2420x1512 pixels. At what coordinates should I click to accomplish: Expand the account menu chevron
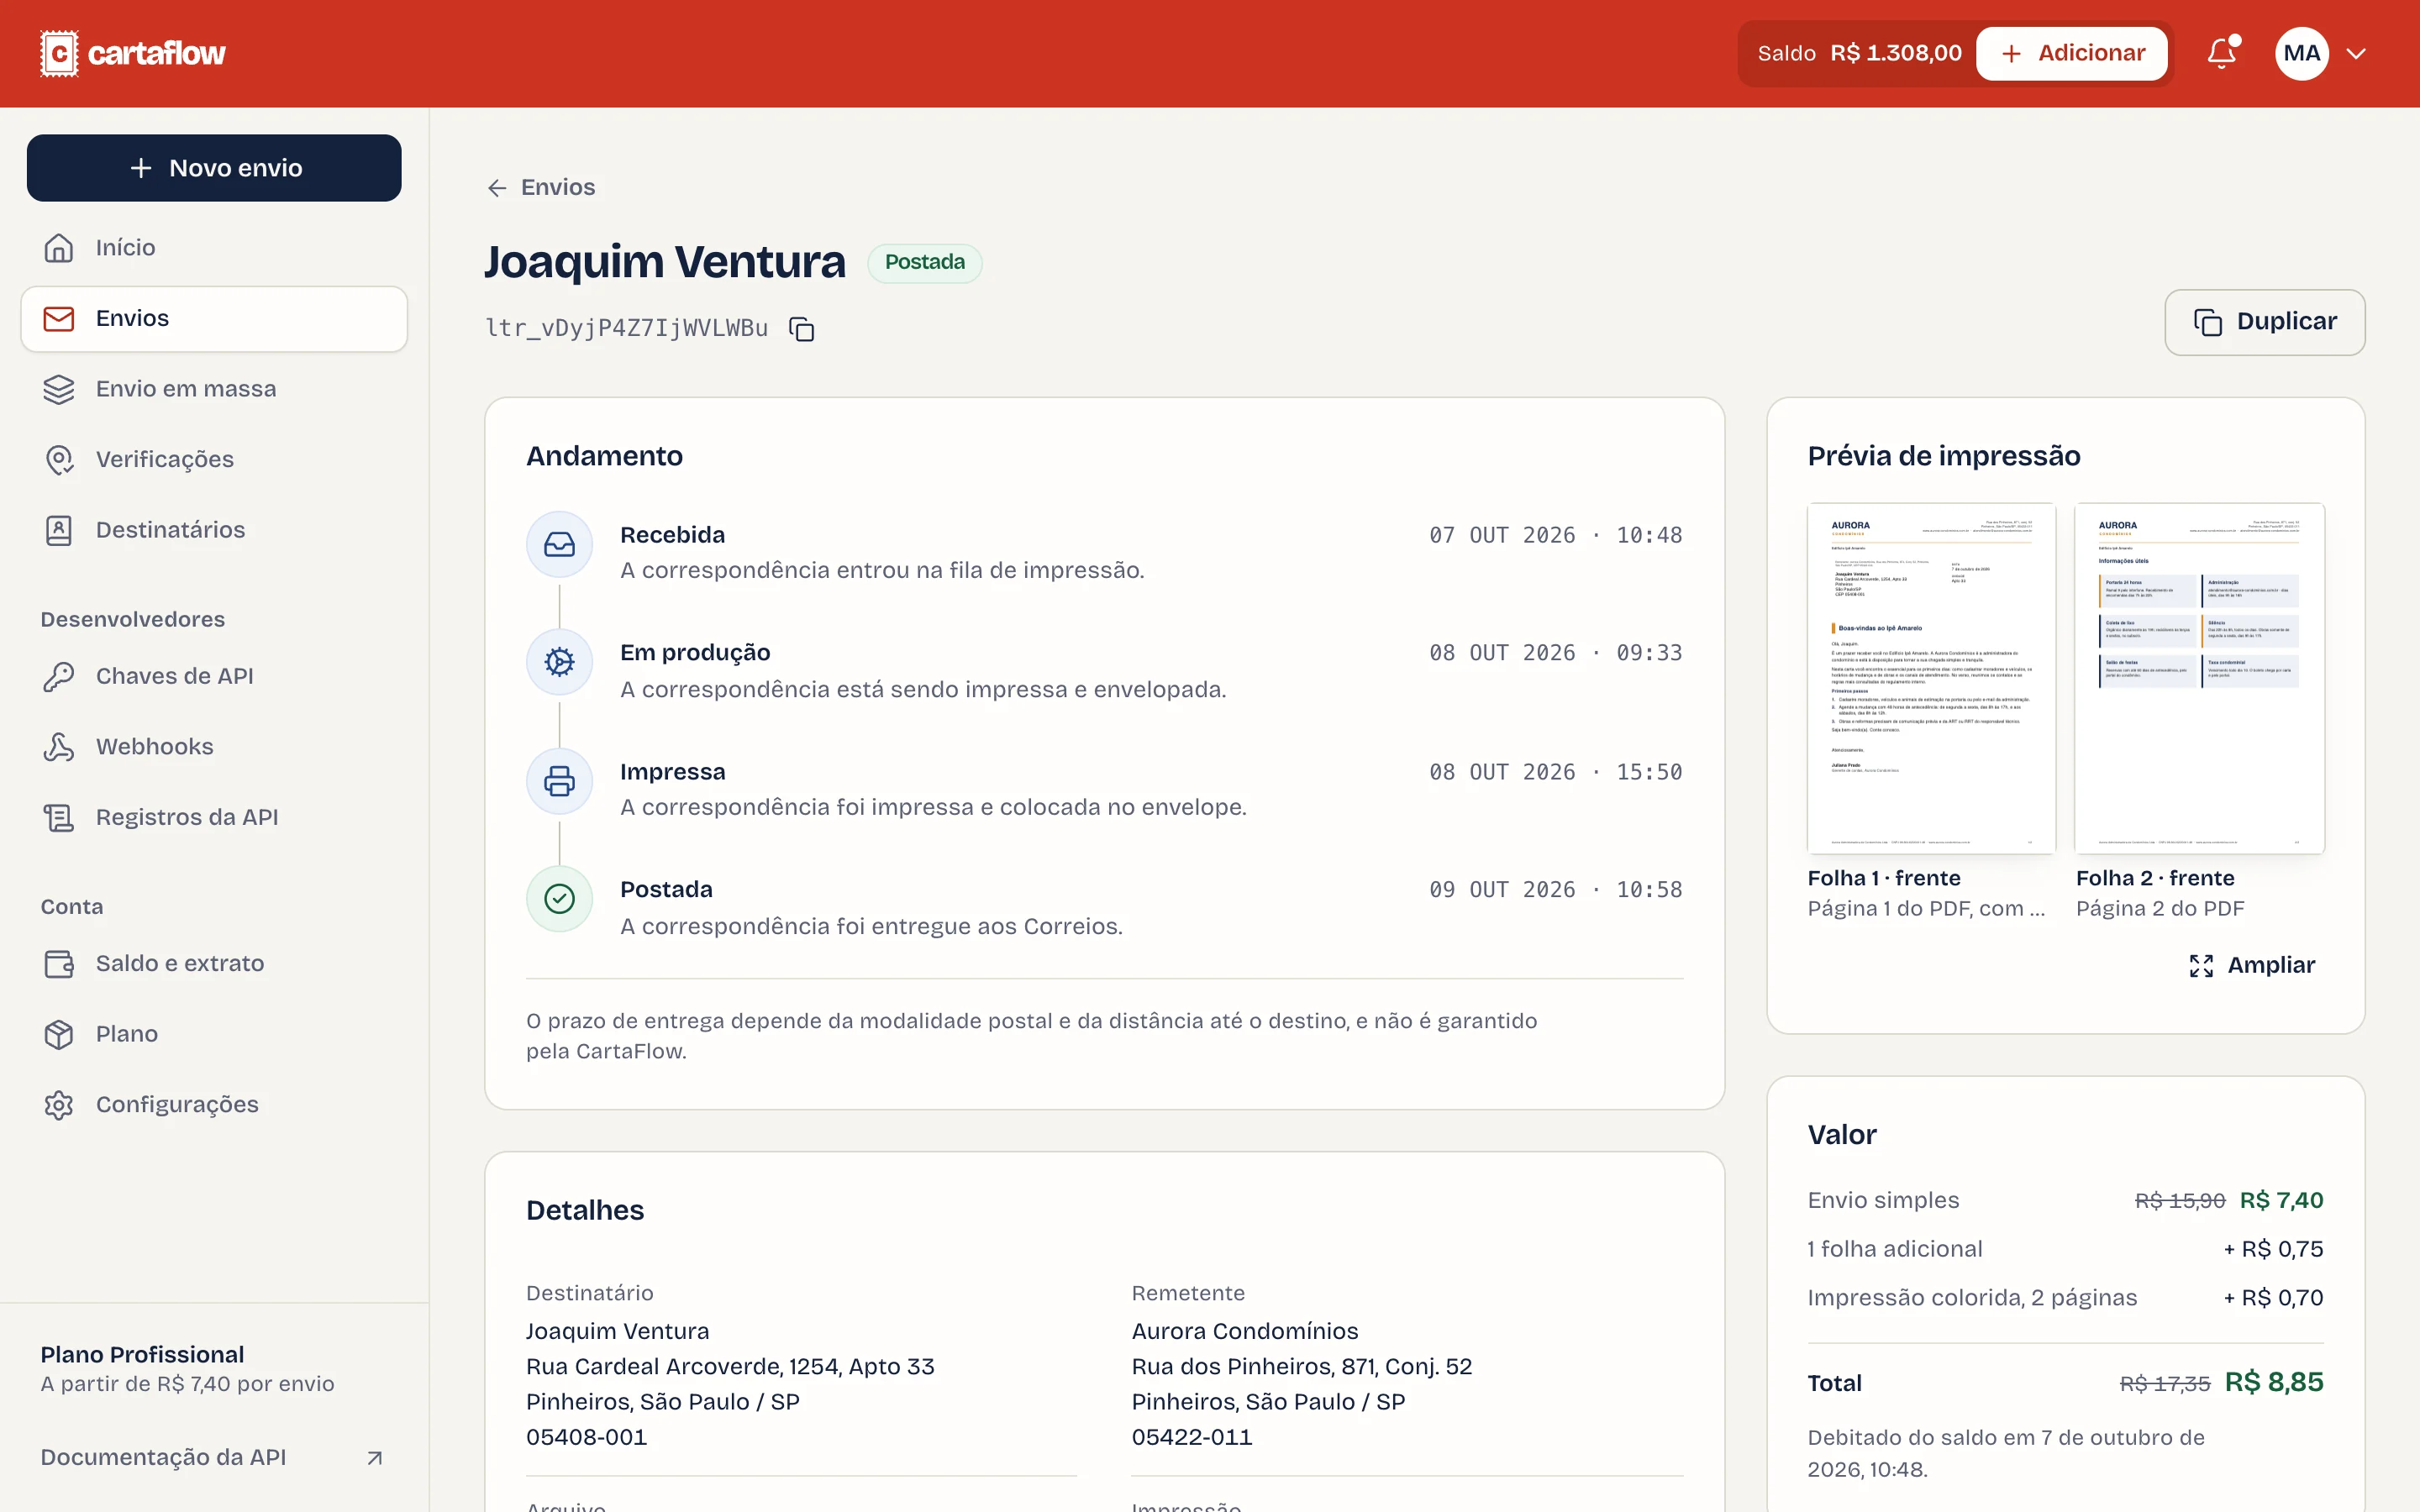click(2356, 54)
